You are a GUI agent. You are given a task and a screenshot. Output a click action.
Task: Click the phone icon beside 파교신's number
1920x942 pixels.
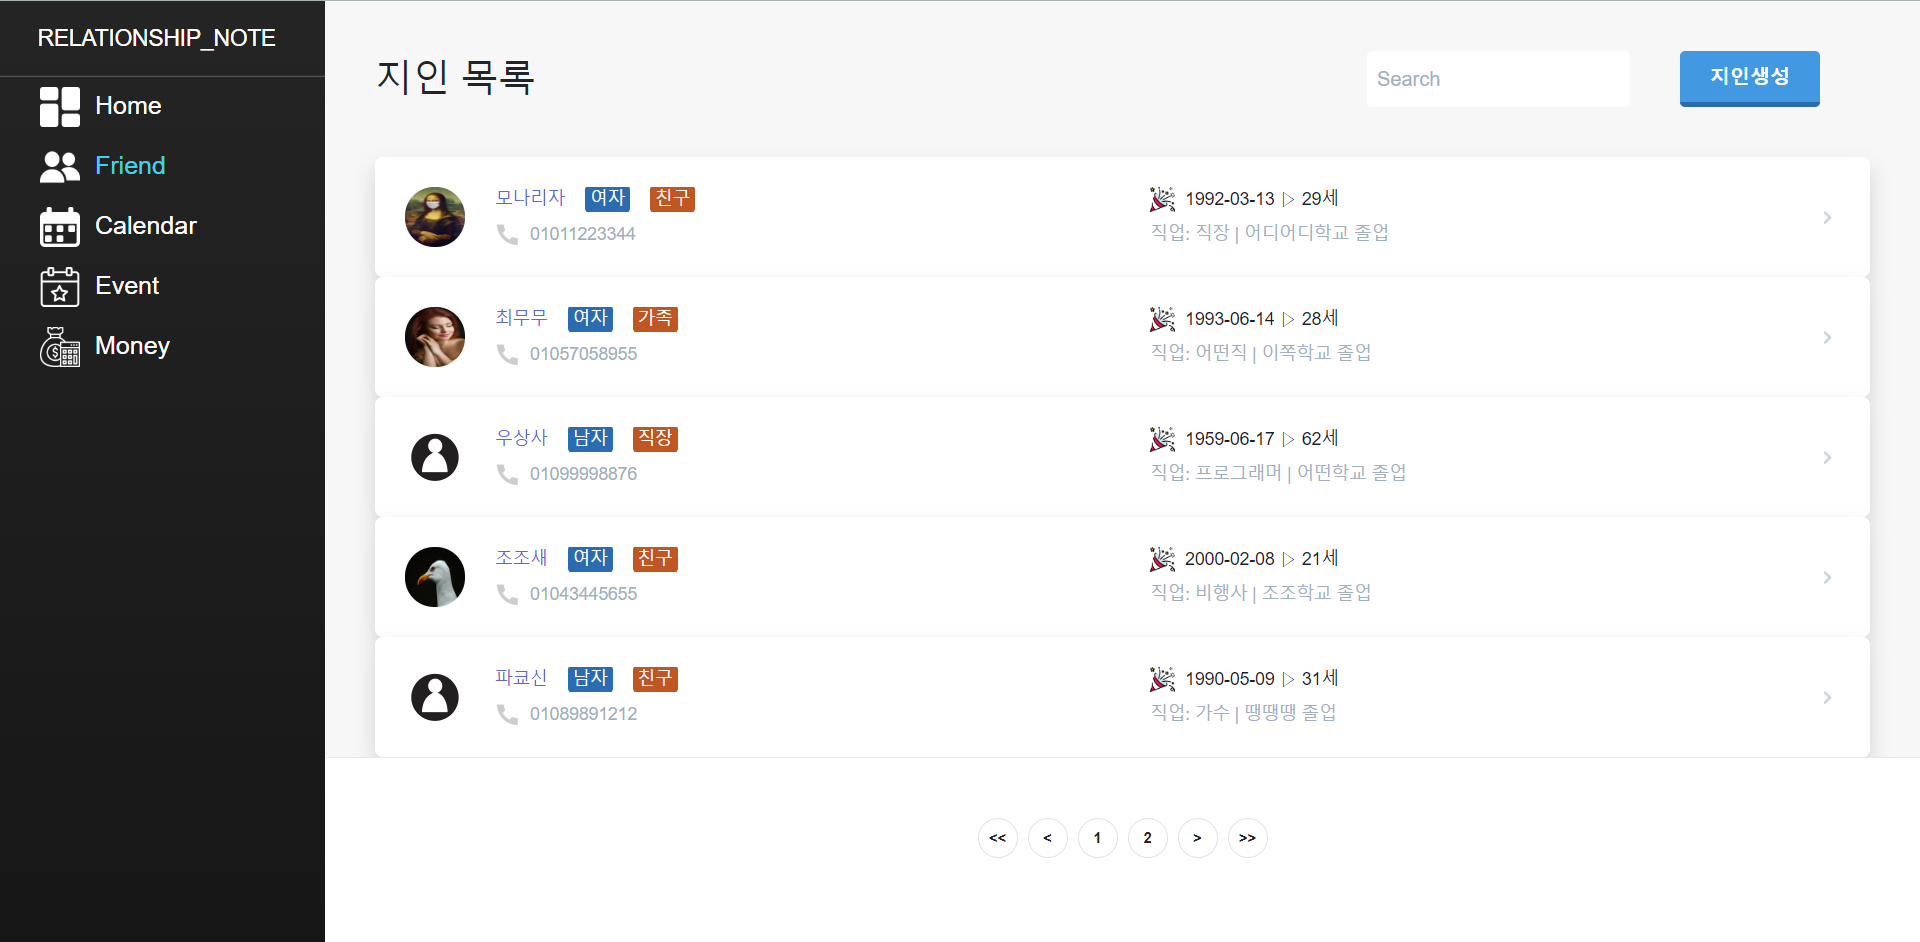507,713
